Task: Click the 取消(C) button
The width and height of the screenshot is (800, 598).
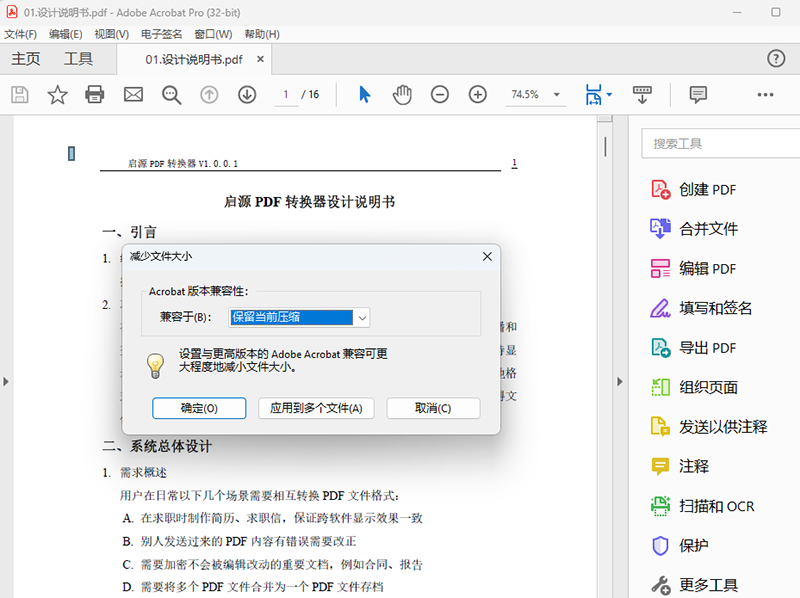Action: coord(433,408)
